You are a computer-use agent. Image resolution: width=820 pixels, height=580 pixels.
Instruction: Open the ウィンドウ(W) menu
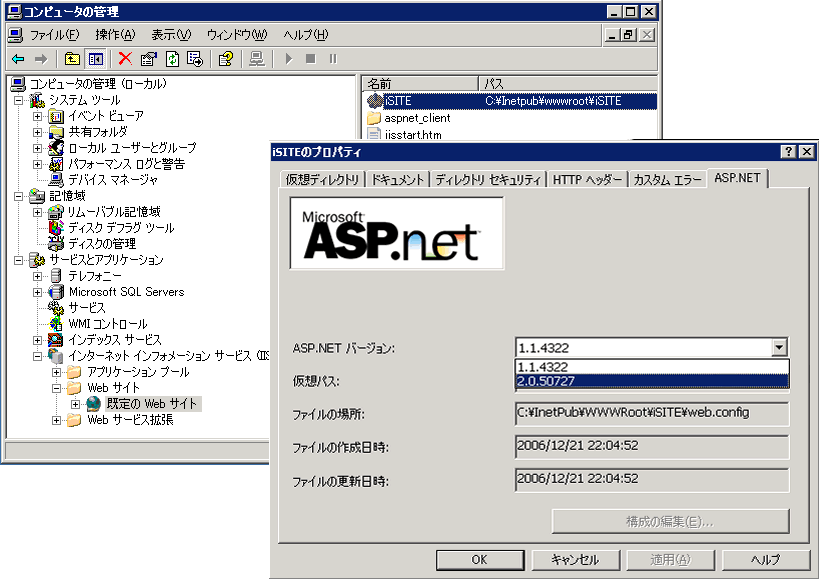coord(237,35)
